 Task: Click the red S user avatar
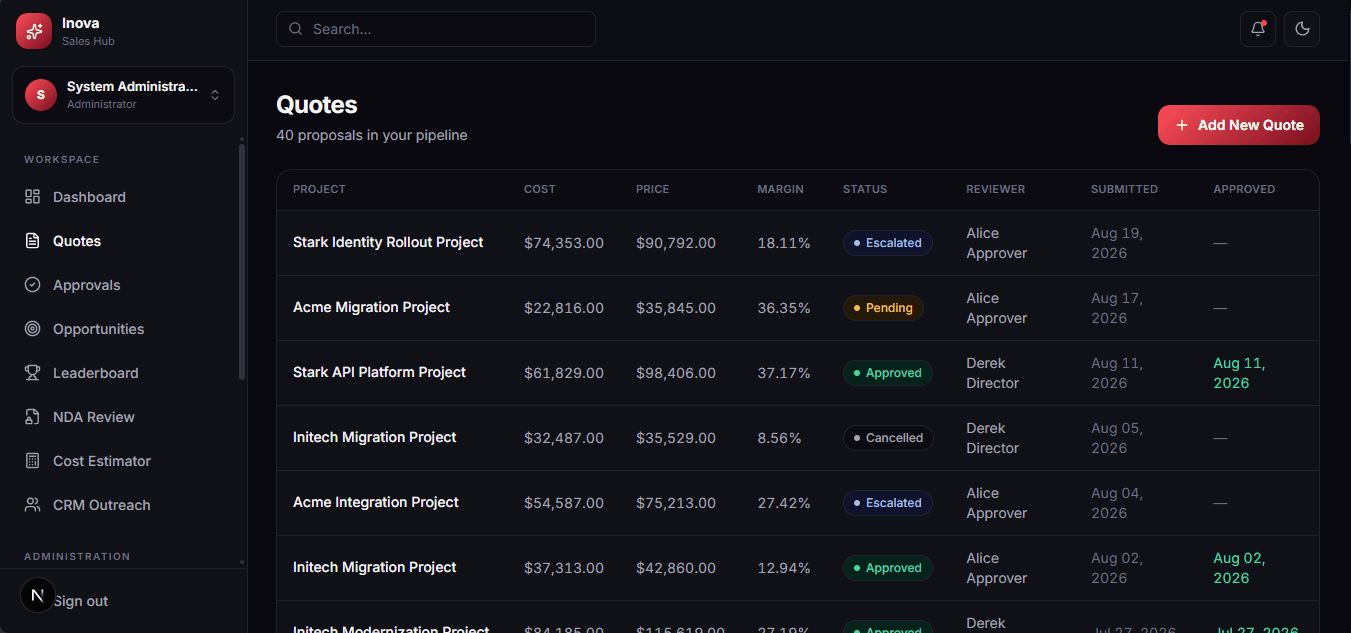41,95
